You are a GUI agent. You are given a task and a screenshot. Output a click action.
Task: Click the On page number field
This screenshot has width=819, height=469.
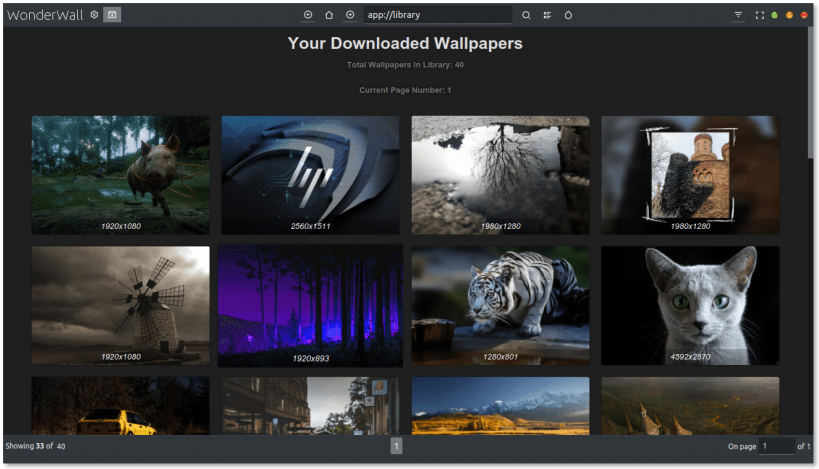point(776,446)
